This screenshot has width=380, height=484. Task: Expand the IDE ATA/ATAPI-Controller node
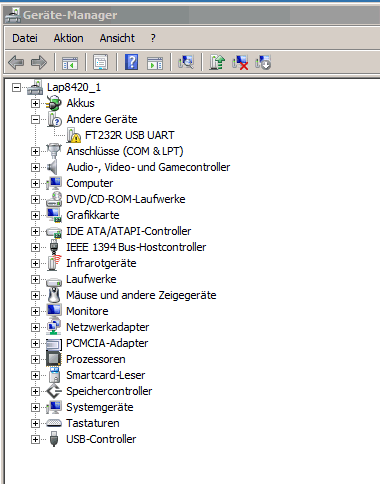click(35, 231)
